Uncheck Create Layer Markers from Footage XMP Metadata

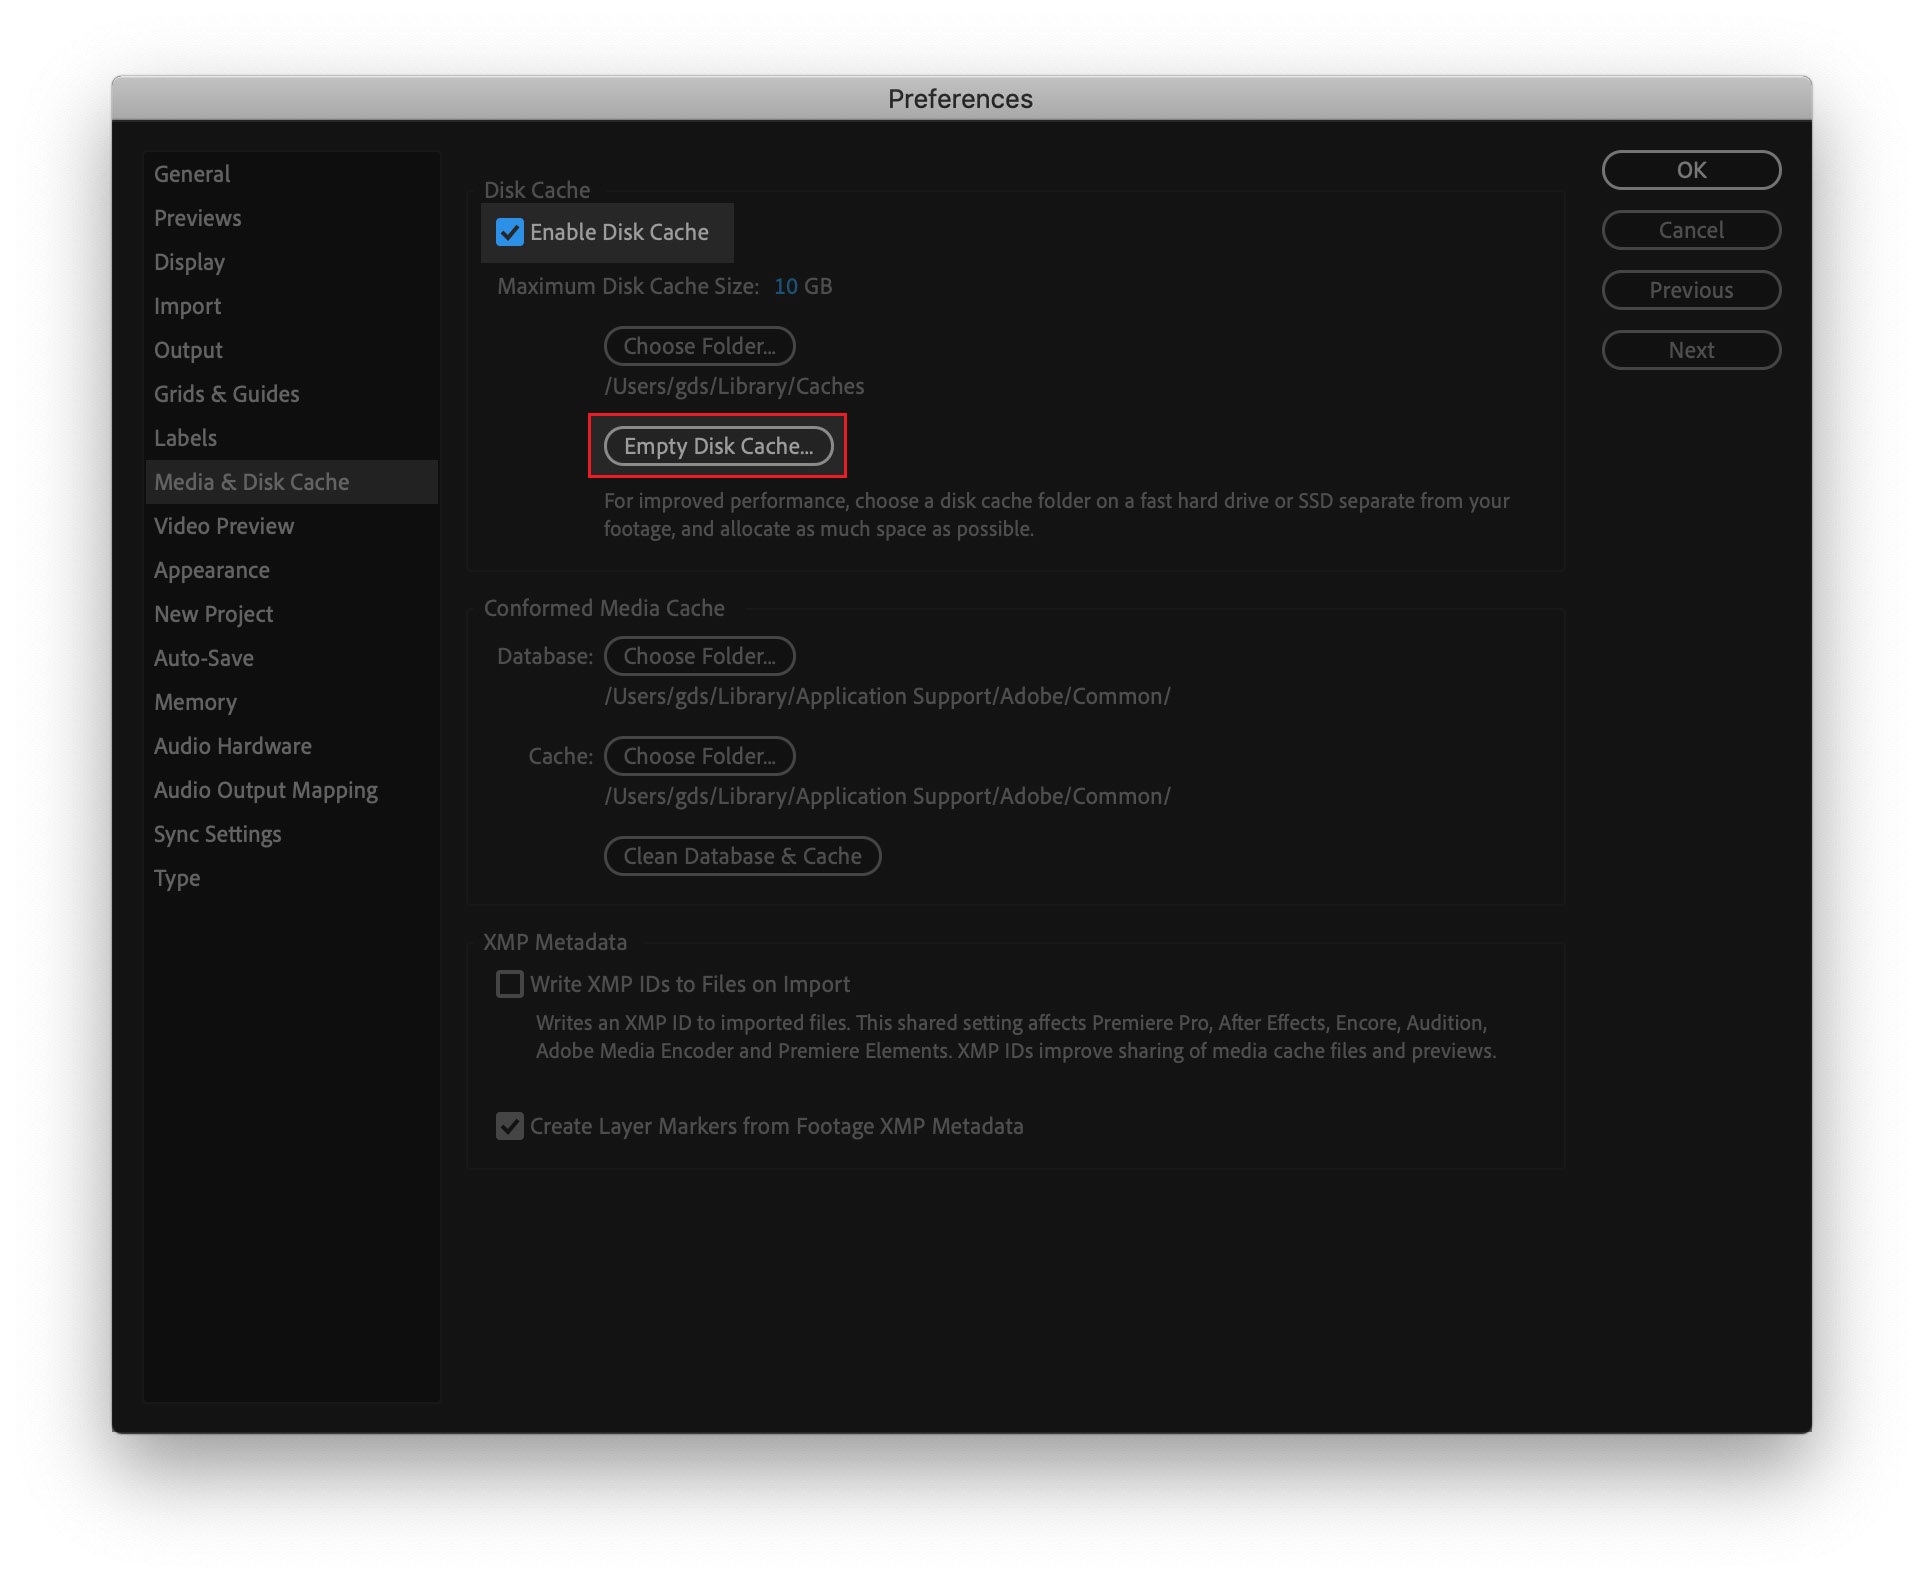[510, 1126]
